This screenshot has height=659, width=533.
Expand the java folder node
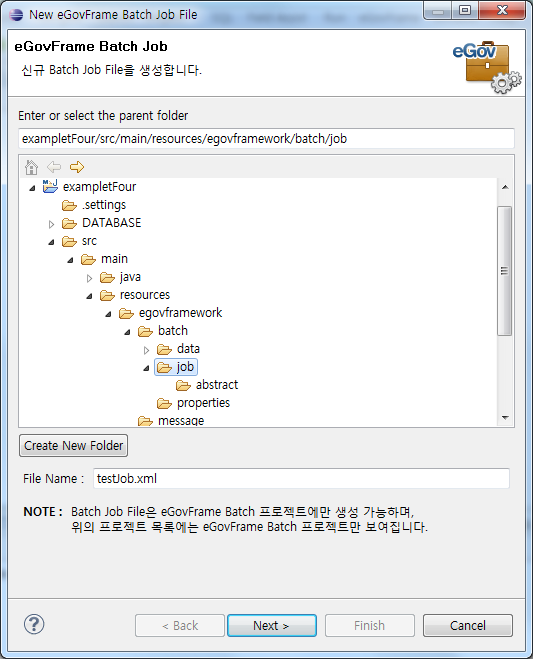[x=89, y=278]
